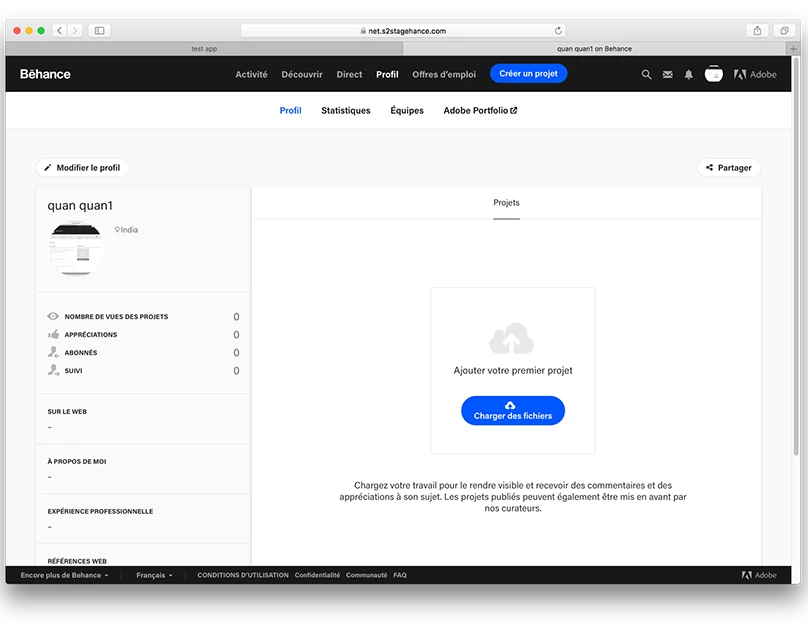
Task: Click the Modifier le profil button
Action: click(x=82, y=168)
